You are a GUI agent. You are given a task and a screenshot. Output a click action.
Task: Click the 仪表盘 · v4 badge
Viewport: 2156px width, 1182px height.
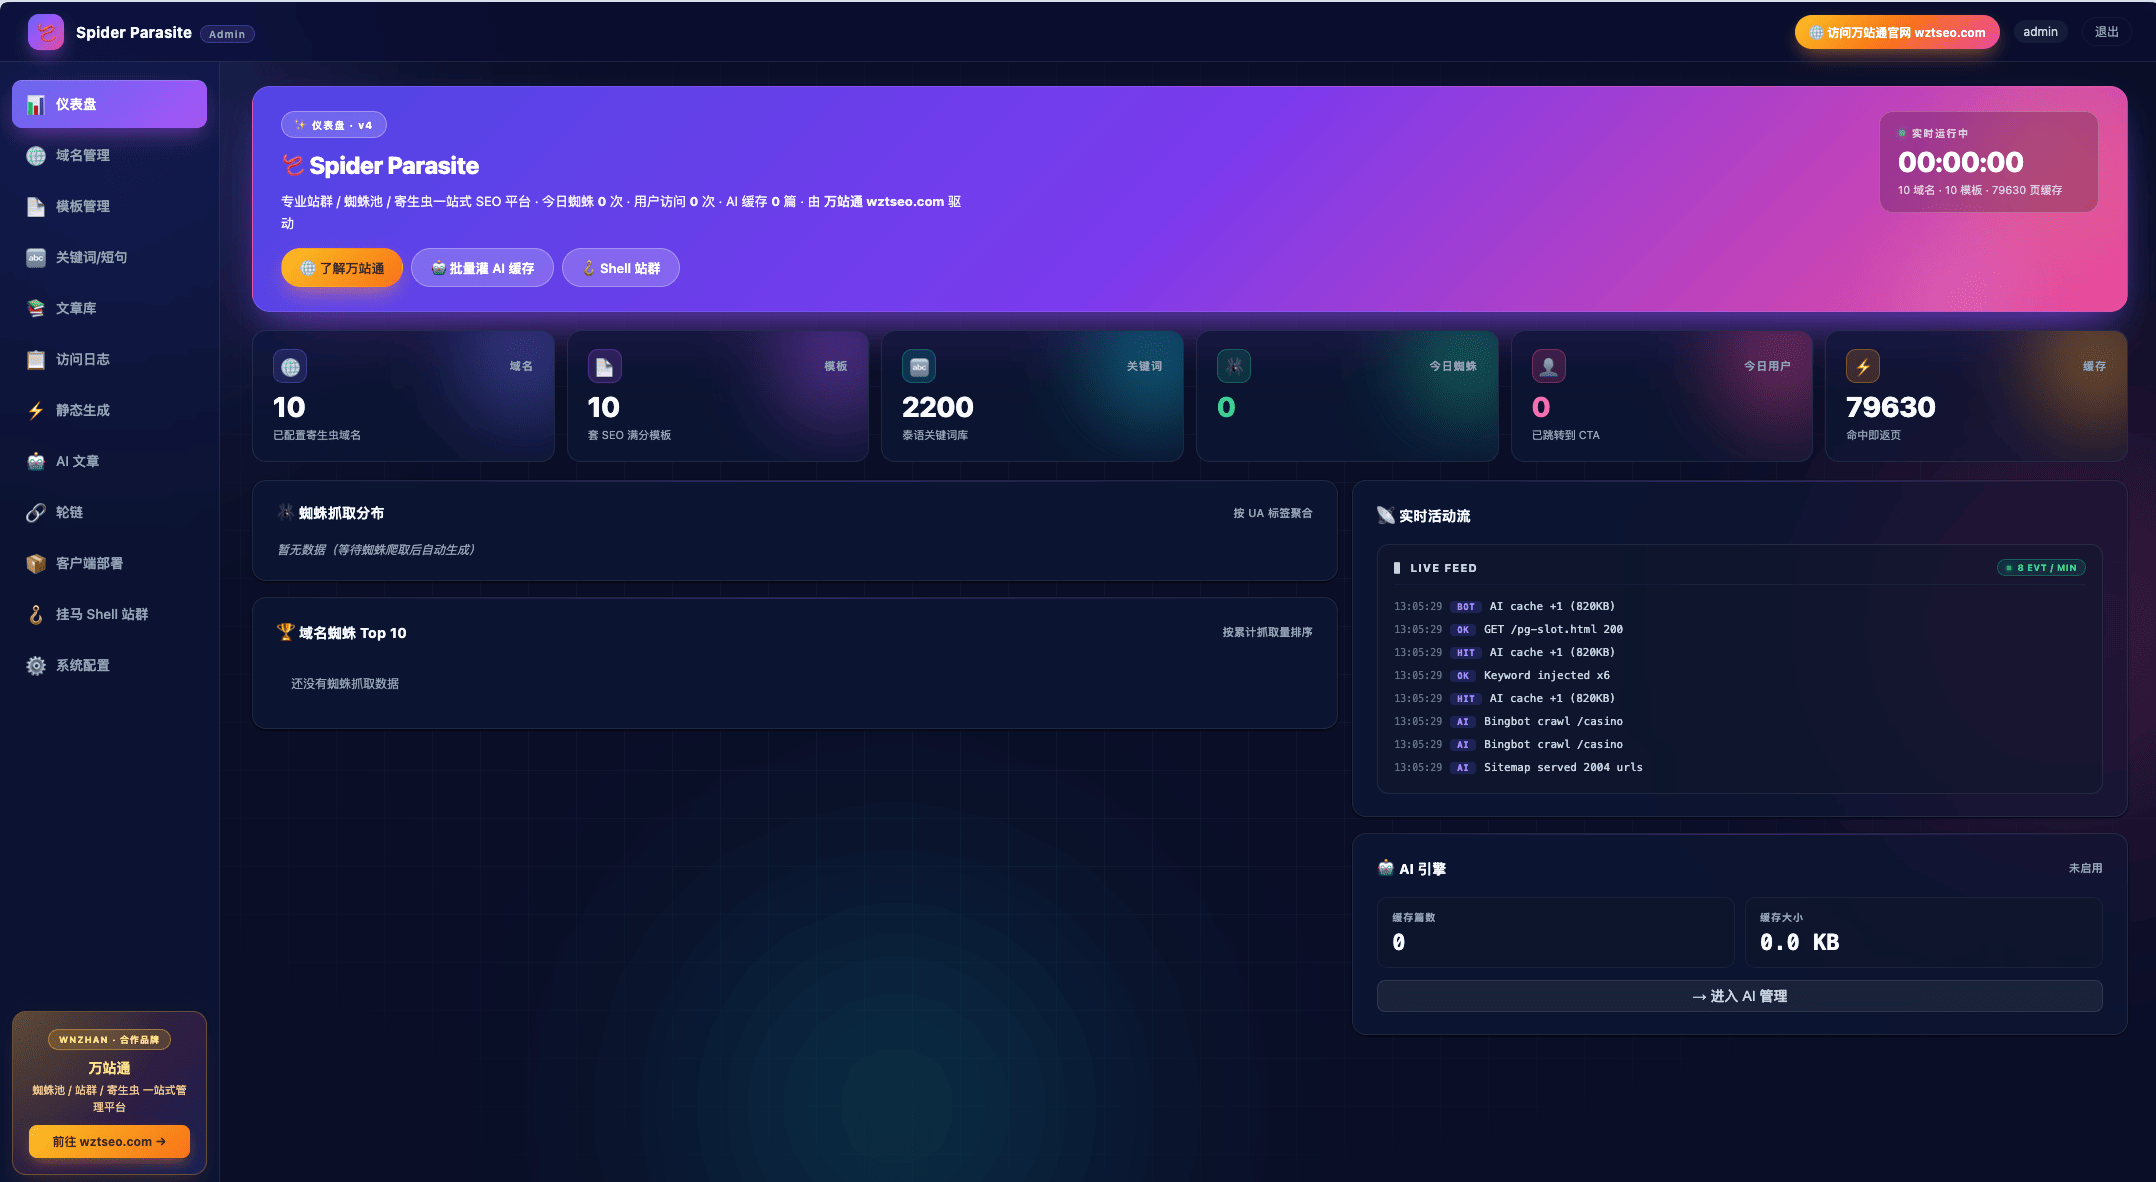334,125
